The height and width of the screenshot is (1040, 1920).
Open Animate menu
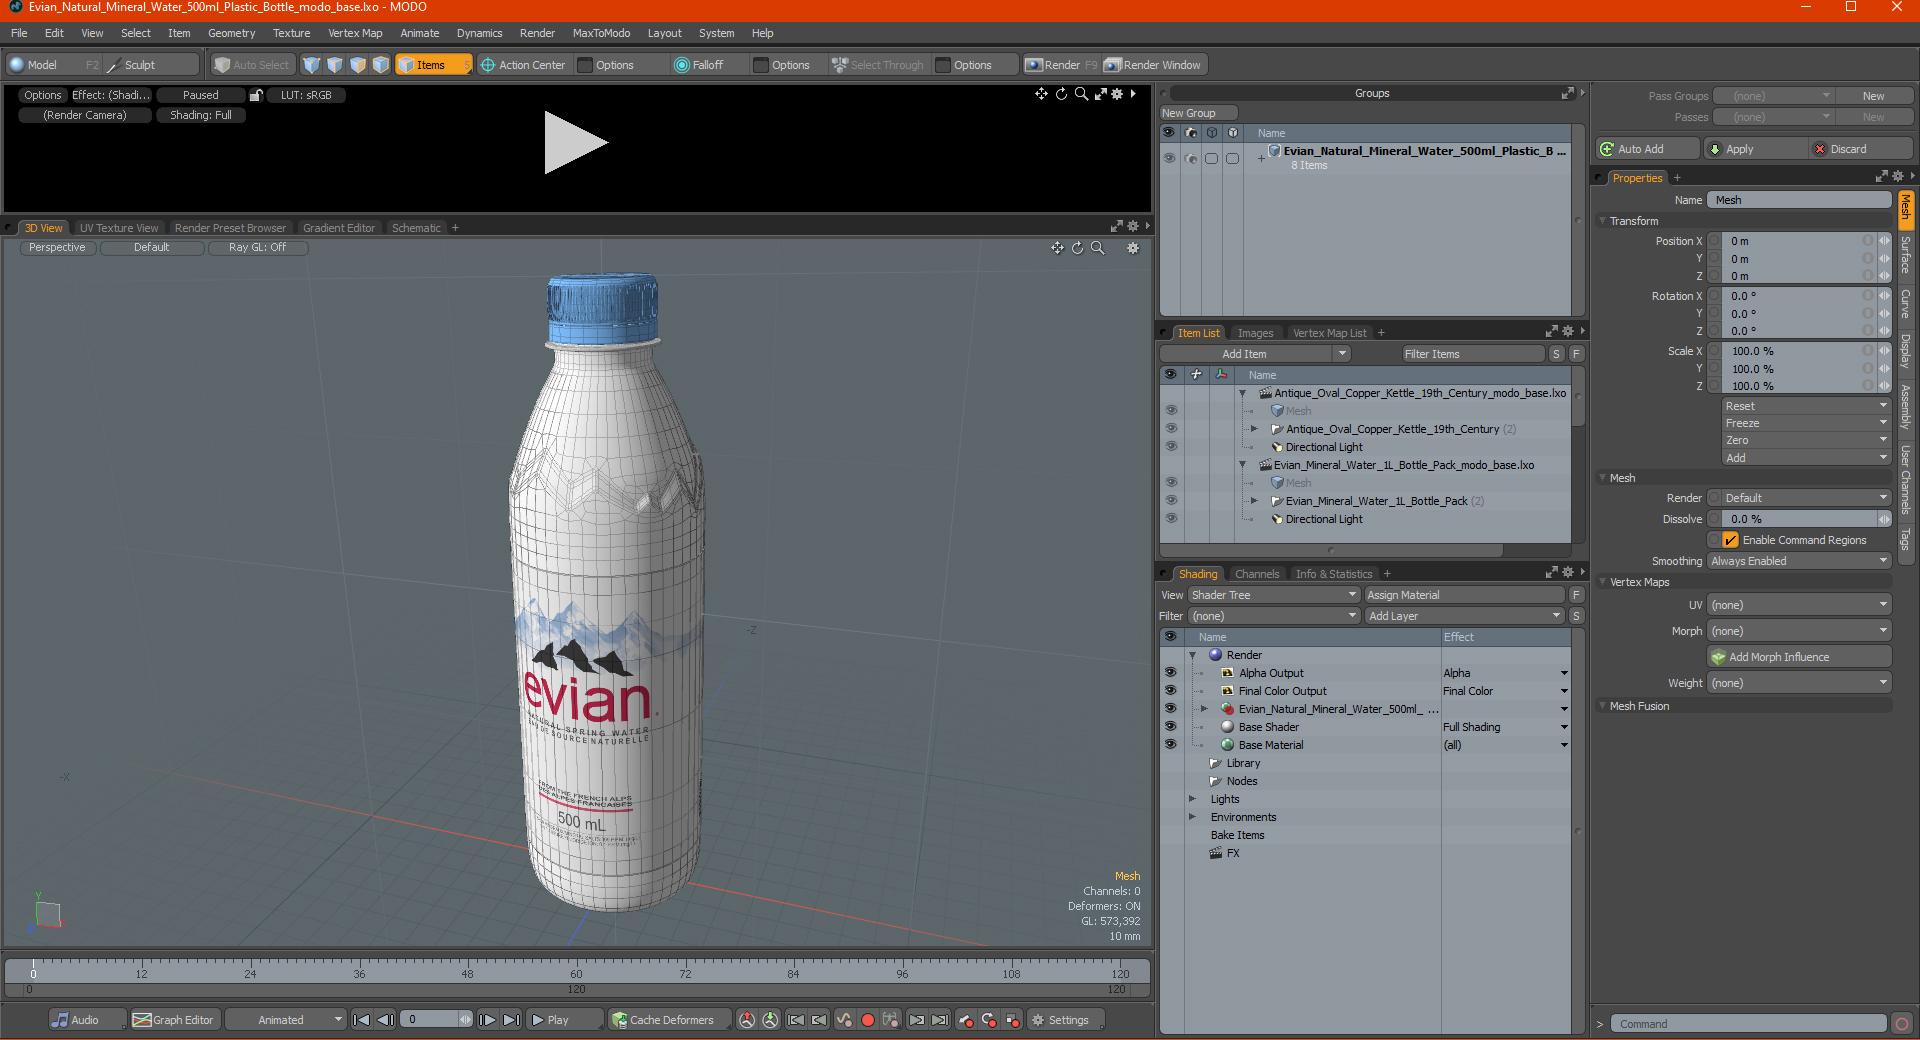tap(419, 33)
